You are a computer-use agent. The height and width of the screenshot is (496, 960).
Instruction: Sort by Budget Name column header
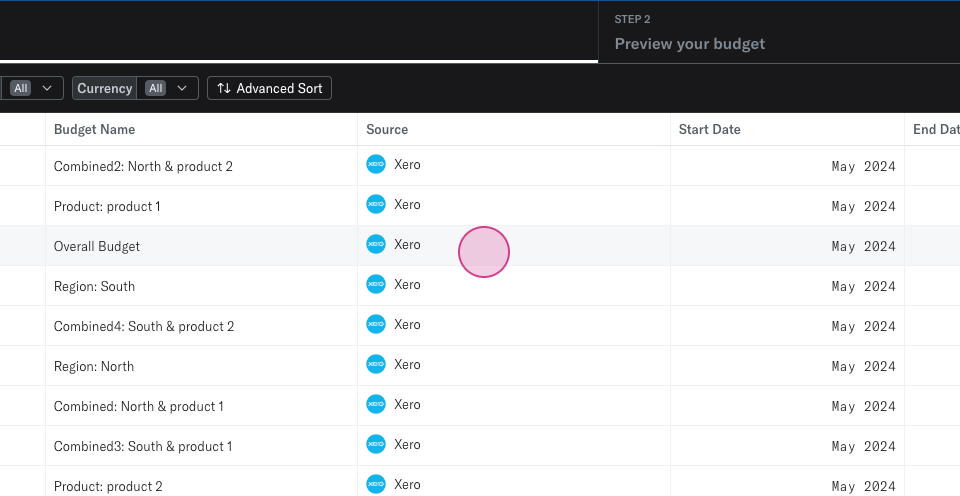pyautogui.click(x=94, y=129)
